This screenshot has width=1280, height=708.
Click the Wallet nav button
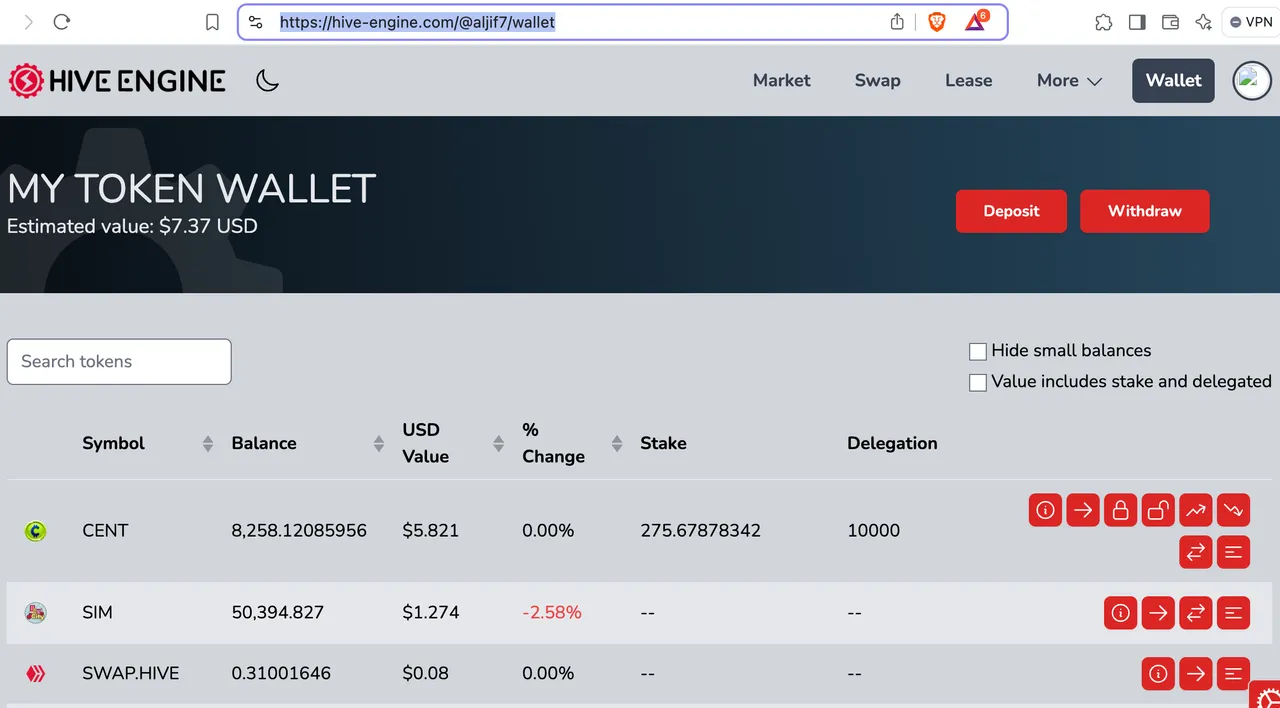(x=1173, y=81)
